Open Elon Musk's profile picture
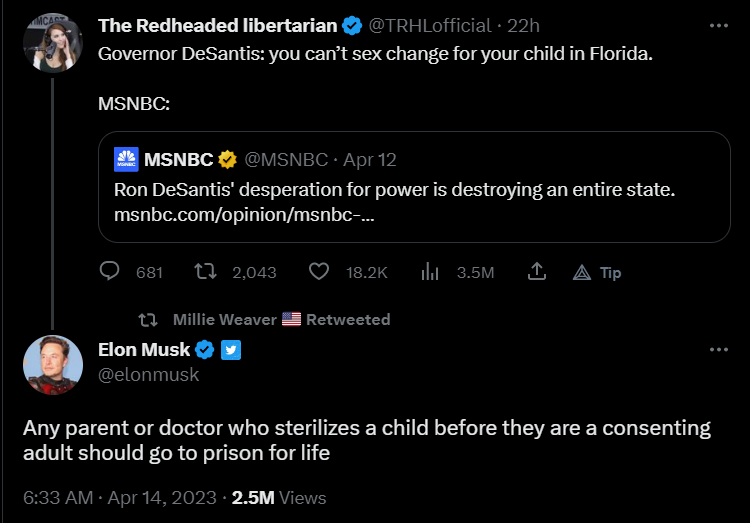This screenshot has height=523, width=750. tap(53, 365)
